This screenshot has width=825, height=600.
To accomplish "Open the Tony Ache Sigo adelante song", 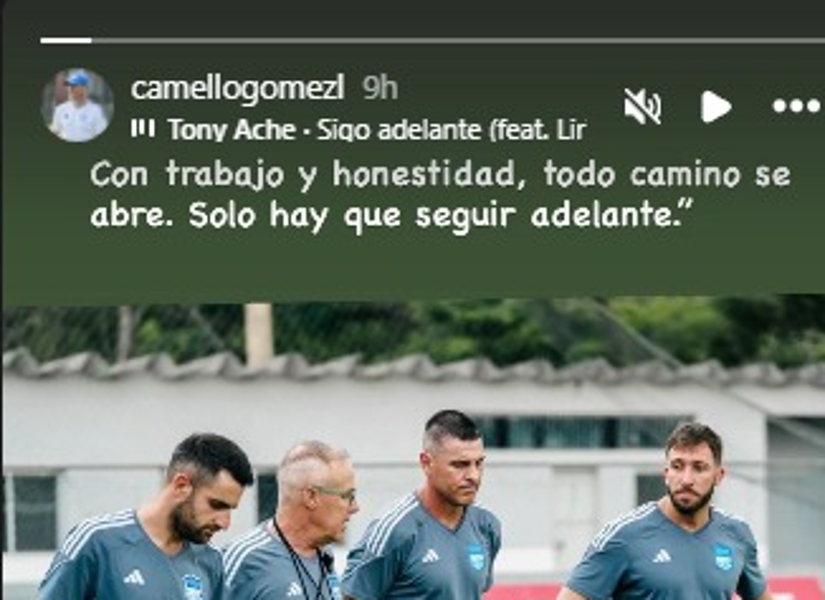I will point(377,129).
